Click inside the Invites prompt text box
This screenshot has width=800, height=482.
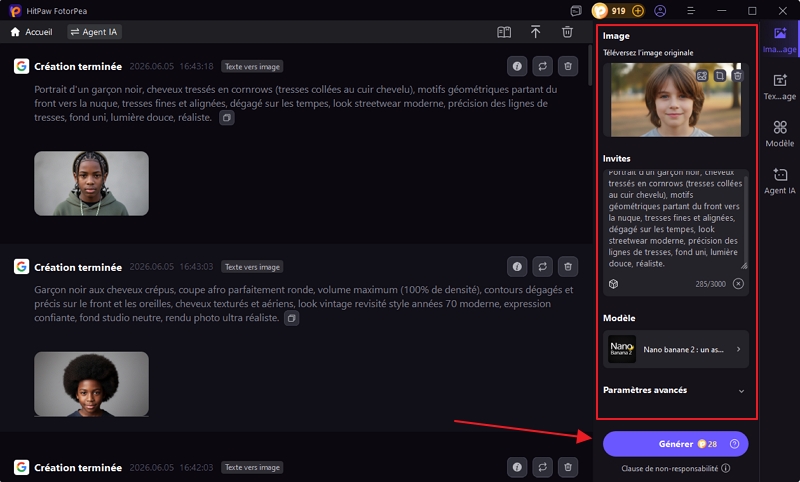coord(675,220)
